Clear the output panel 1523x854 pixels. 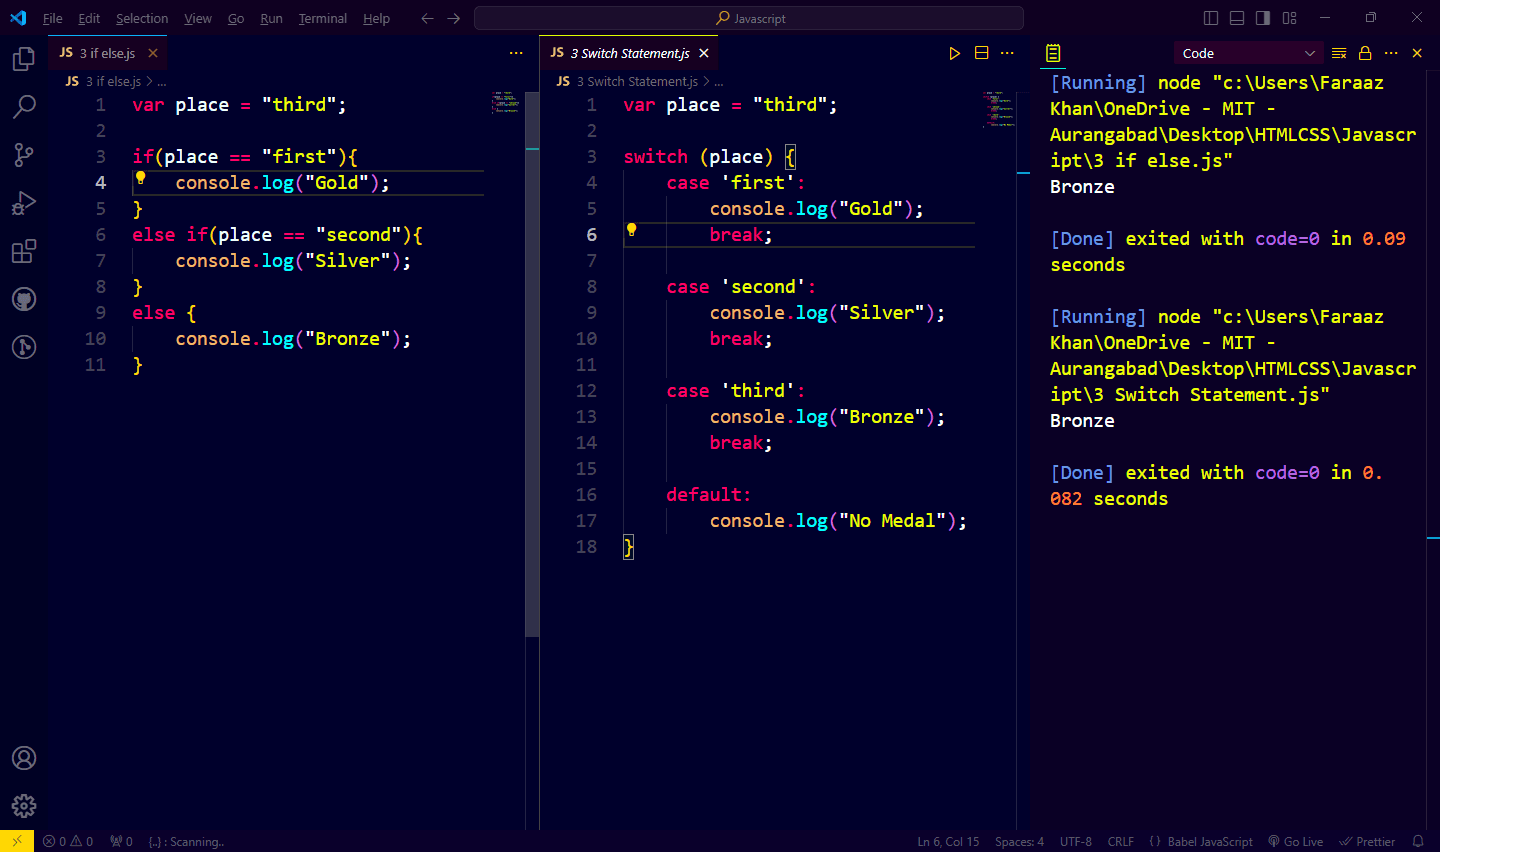coord(1339,53)
